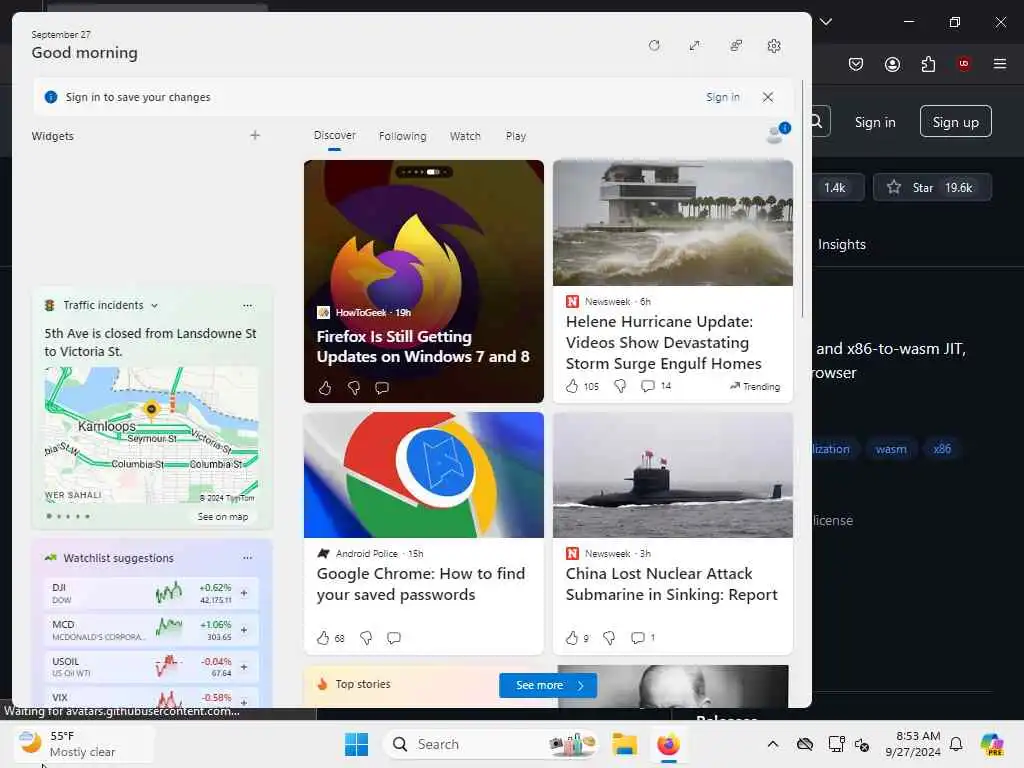Screen dimensions: 1024x768
Task: Click See more for Top stories
Action: pos(548,685)
